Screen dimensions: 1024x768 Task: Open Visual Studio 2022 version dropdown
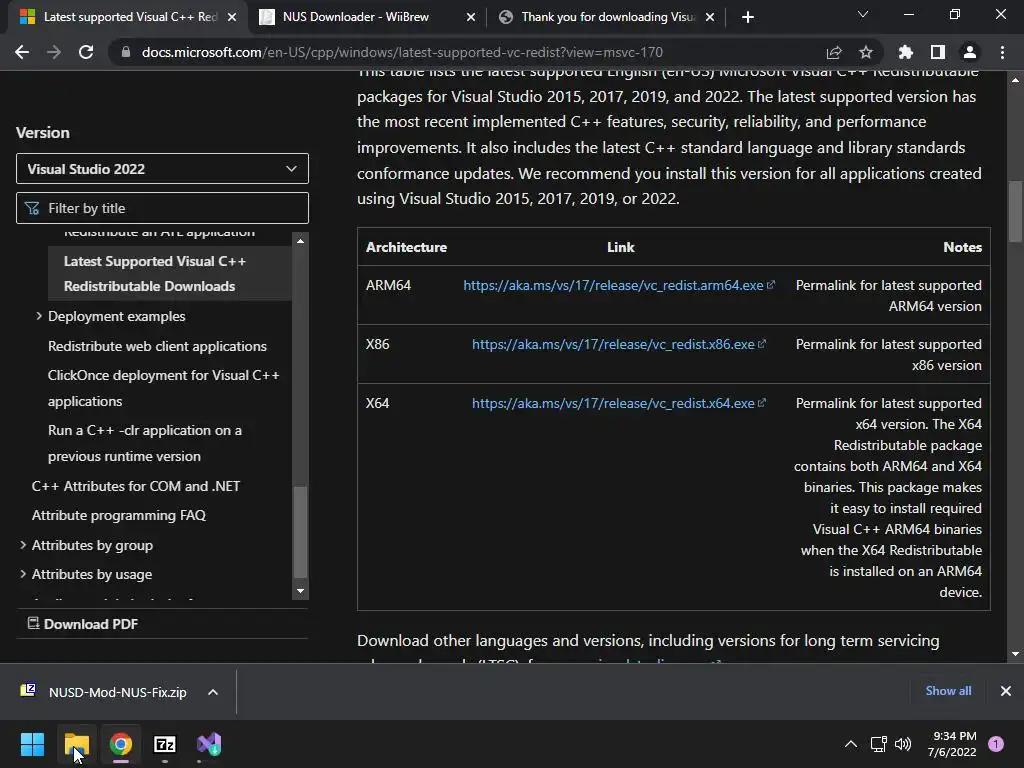(162, 169)
